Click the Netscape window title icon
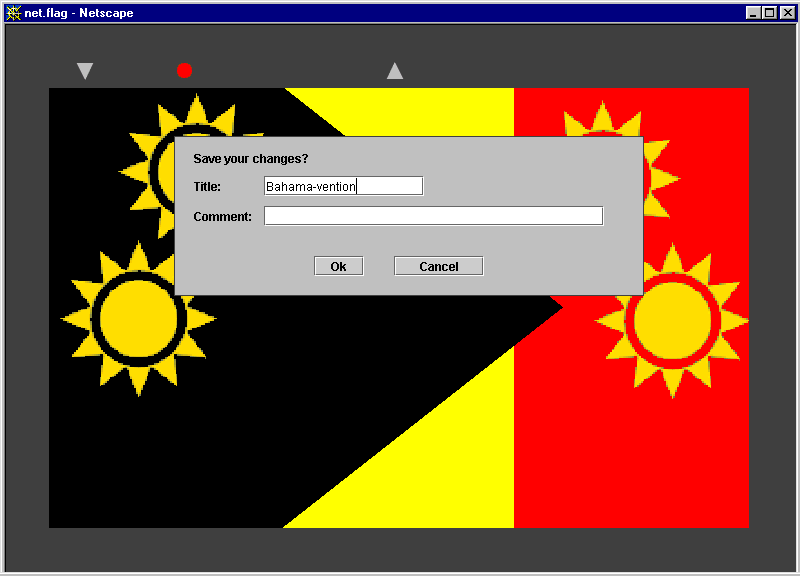The width and height of the screenshot is (800, 576). (x=13, y=13)
